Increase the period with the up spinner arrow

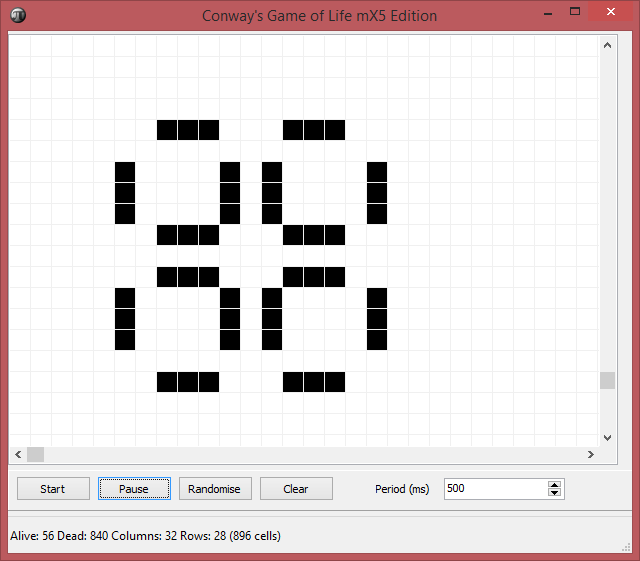pos(555,485)
